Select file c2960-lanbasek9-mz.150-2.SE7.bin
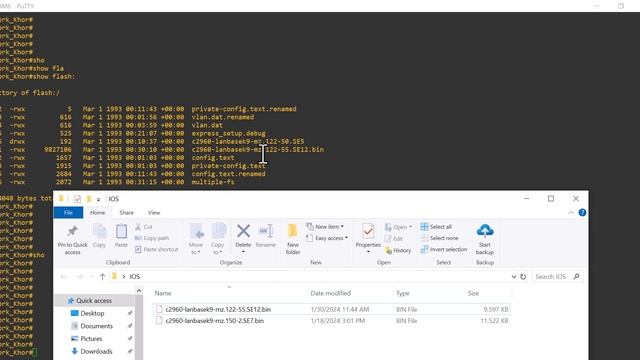The height and width of the screenshot is (360, 640). tap(215, 321)
